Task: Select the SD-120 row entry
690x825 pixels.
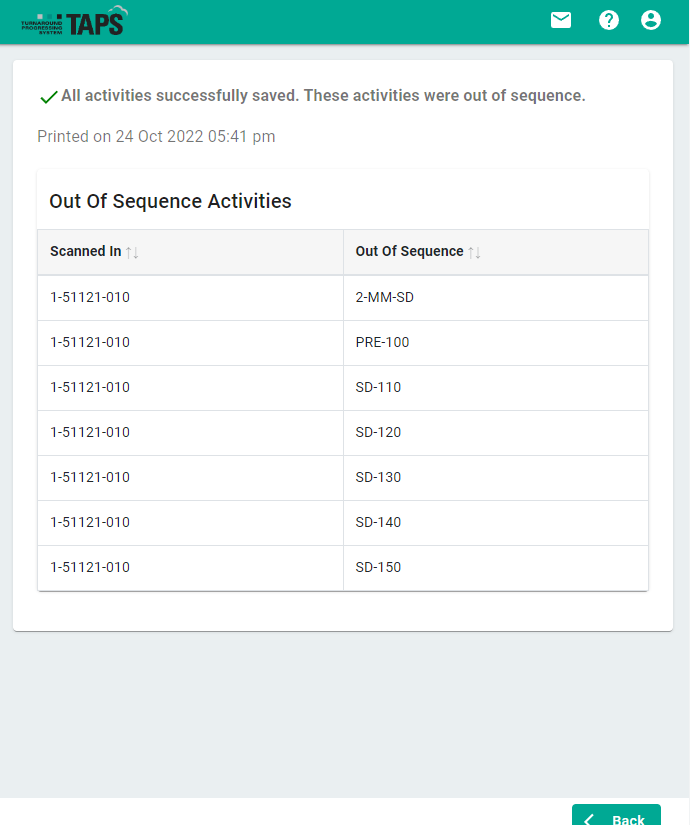Action: pyautogui.click(x=378, y=432)
